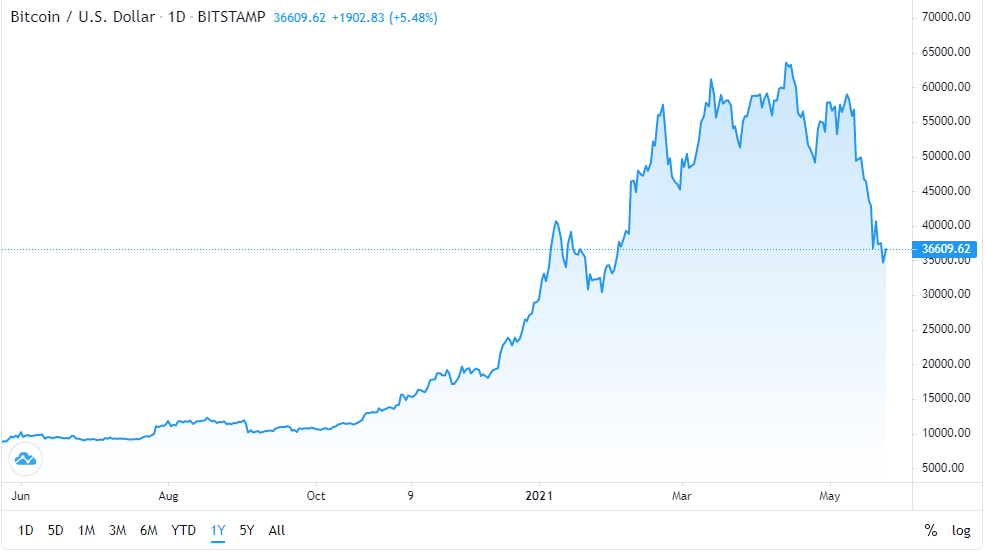Click the 1D interval label in header
This screenshot has width=985, height=553.
[x=178, y=18]
